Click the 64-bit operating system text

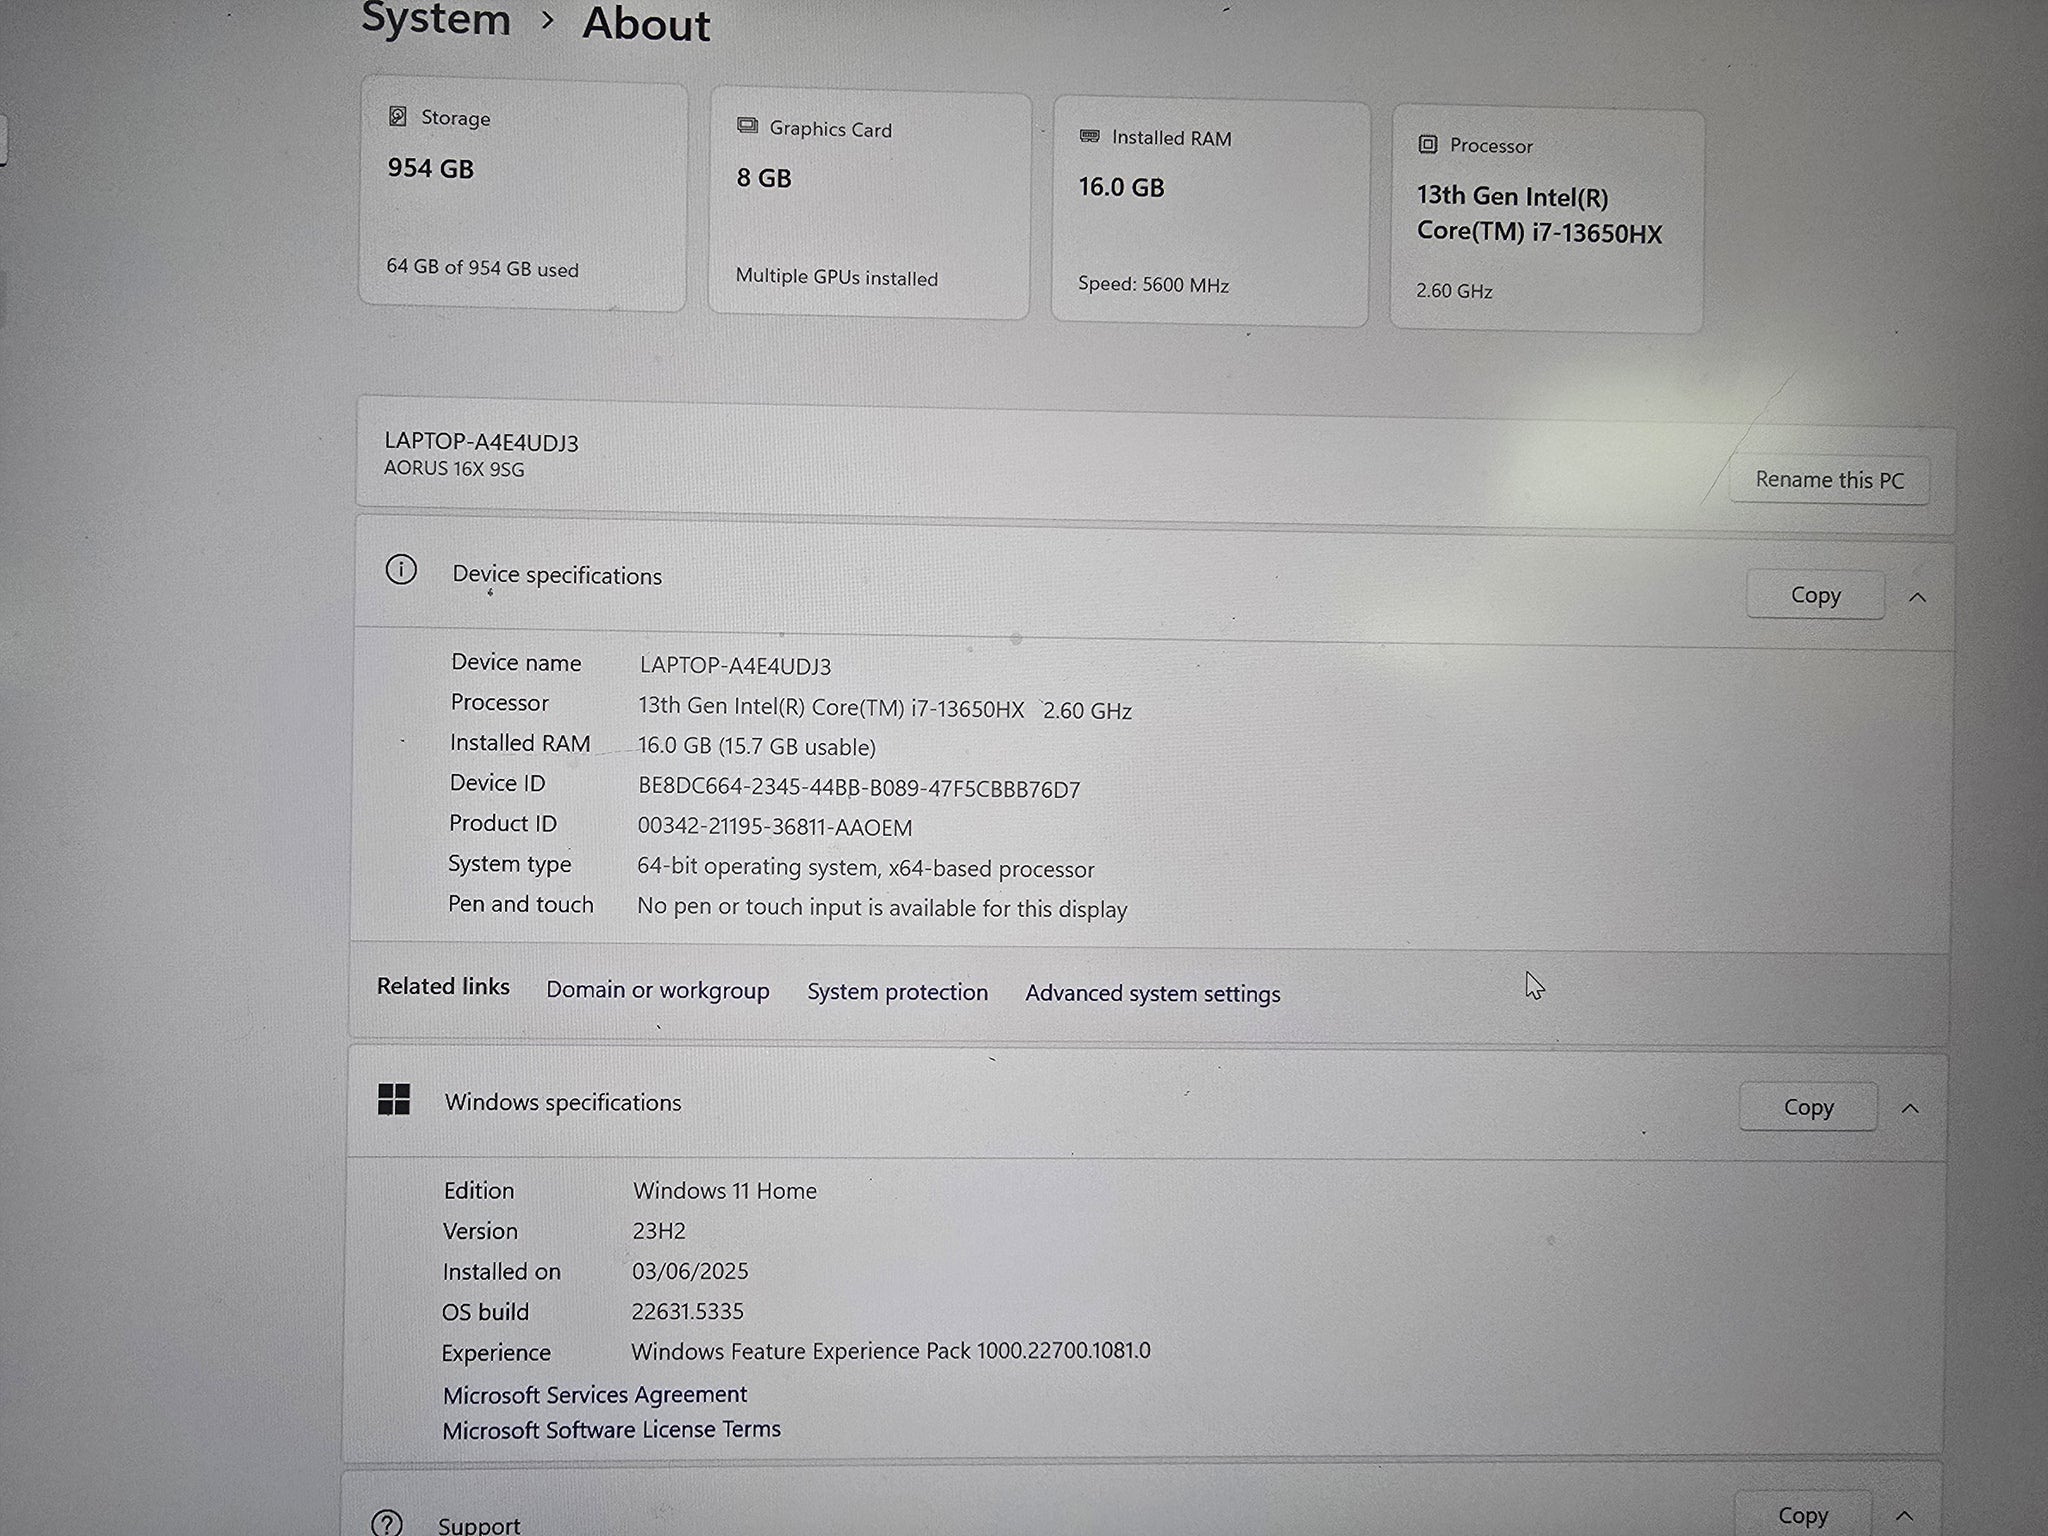point(866,867)
